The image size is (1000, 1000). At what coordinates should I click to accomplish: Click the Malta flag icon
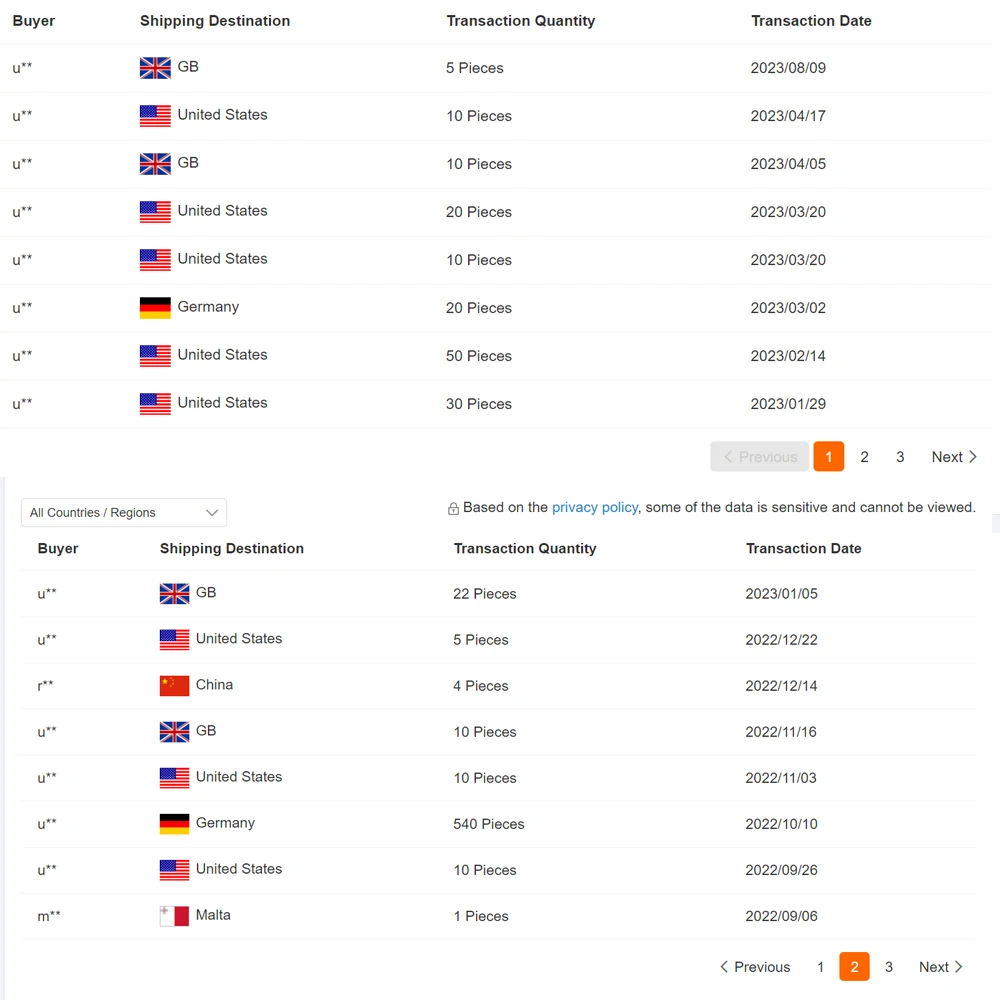click(x=174, y=916)
